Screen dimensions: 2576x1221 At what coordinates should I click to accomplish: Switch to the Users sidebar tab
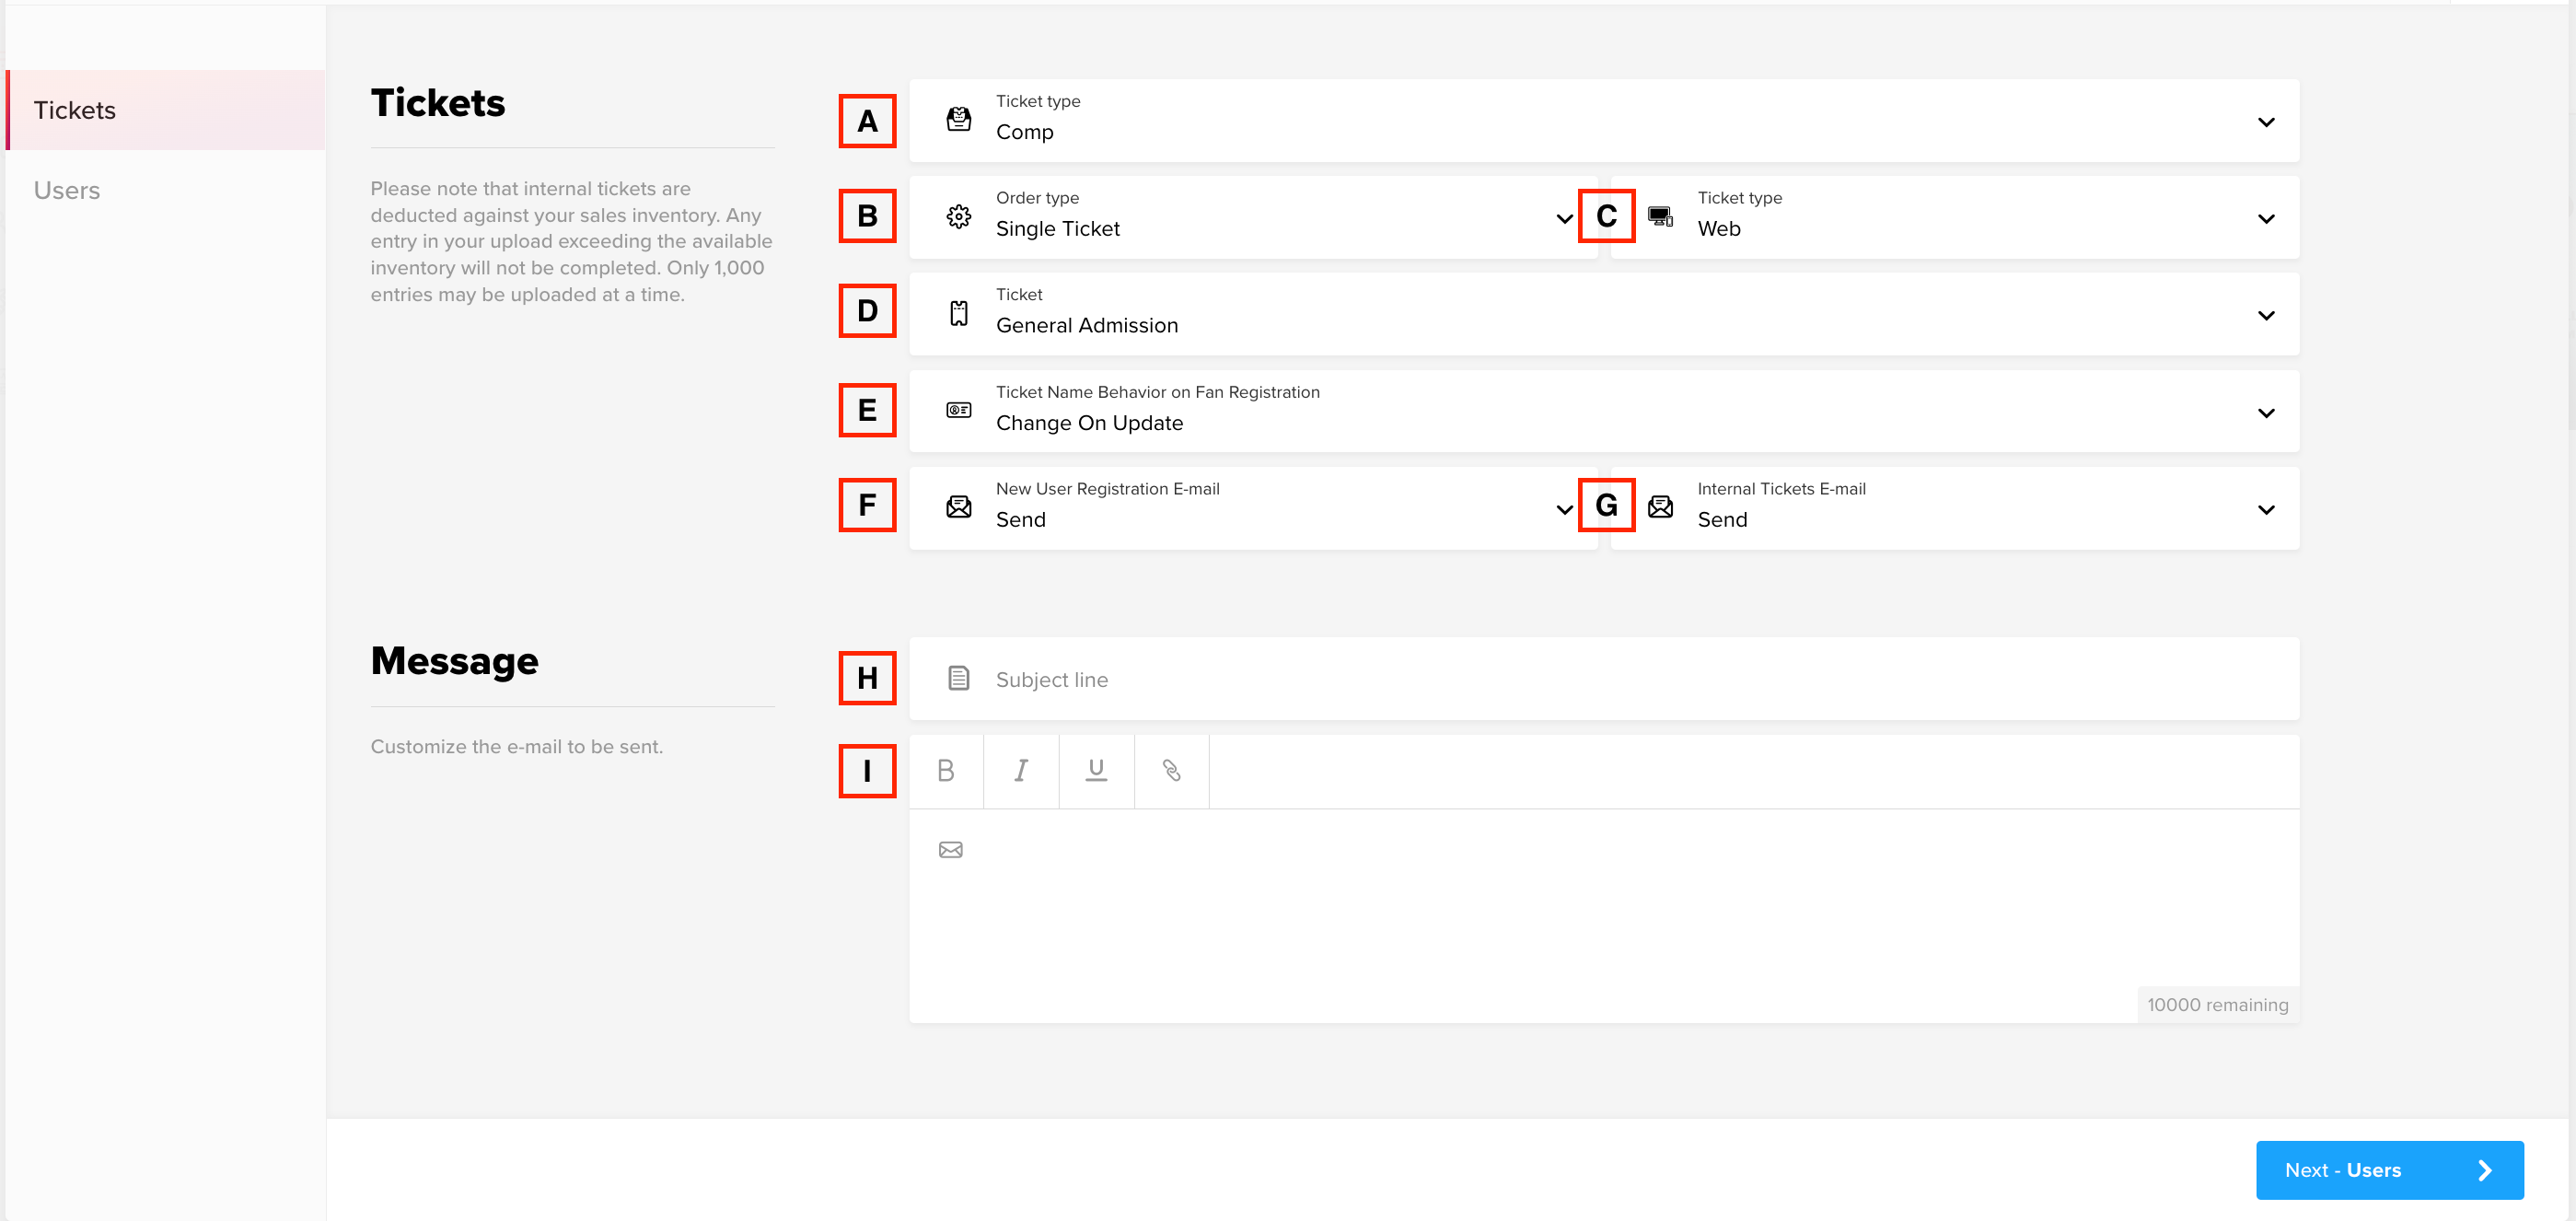tap(166, 190)
